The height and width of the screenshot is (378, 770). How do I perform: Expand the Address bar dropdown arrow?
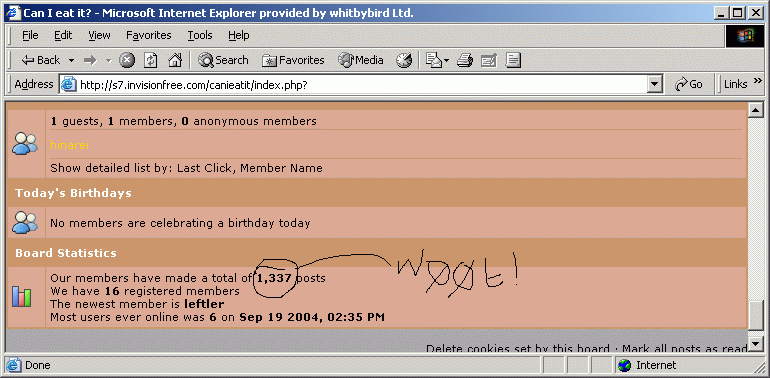click(654, 85)
